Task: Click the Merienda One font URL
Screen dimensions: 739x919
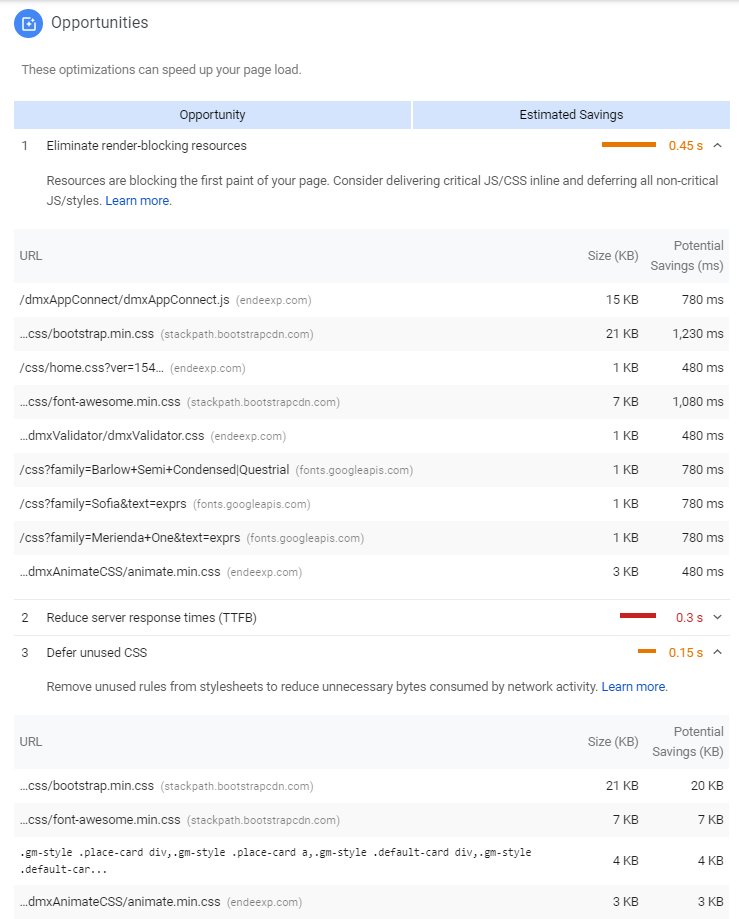Action: coord(130,538)
